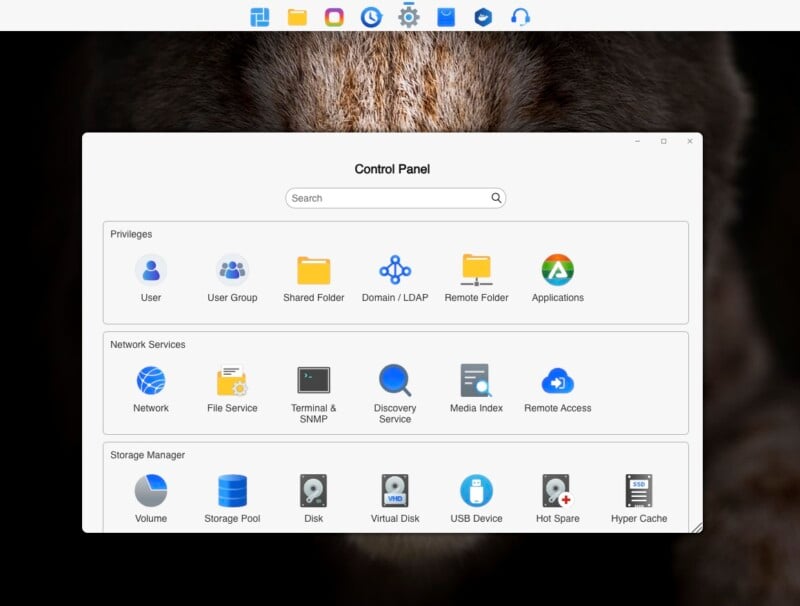Open the shopping bag app in top dock
Image resolution: width=800 pixels, height=606 pixels.
[x=446, y=17]
